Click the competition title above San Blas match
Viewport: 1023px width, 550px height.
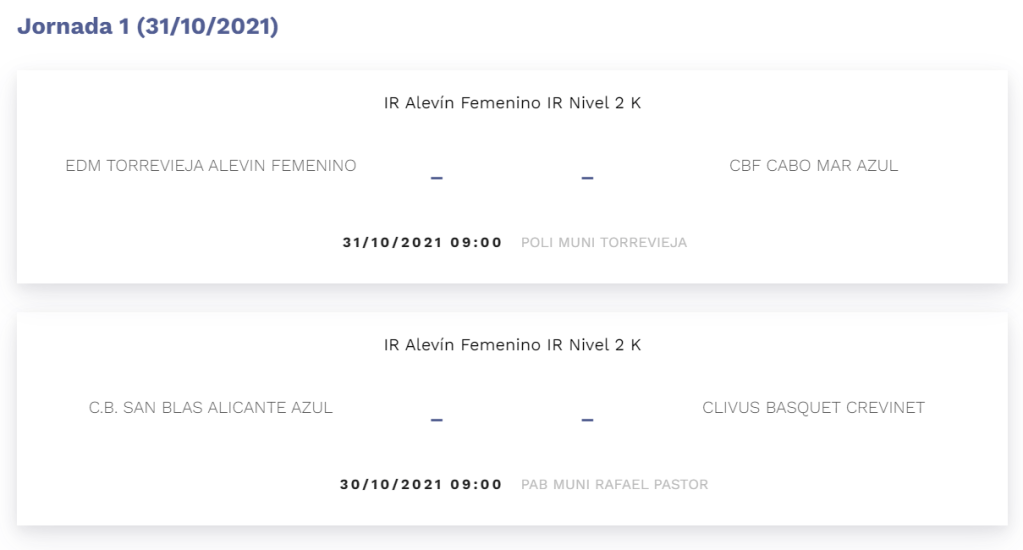tap(512, 345)
